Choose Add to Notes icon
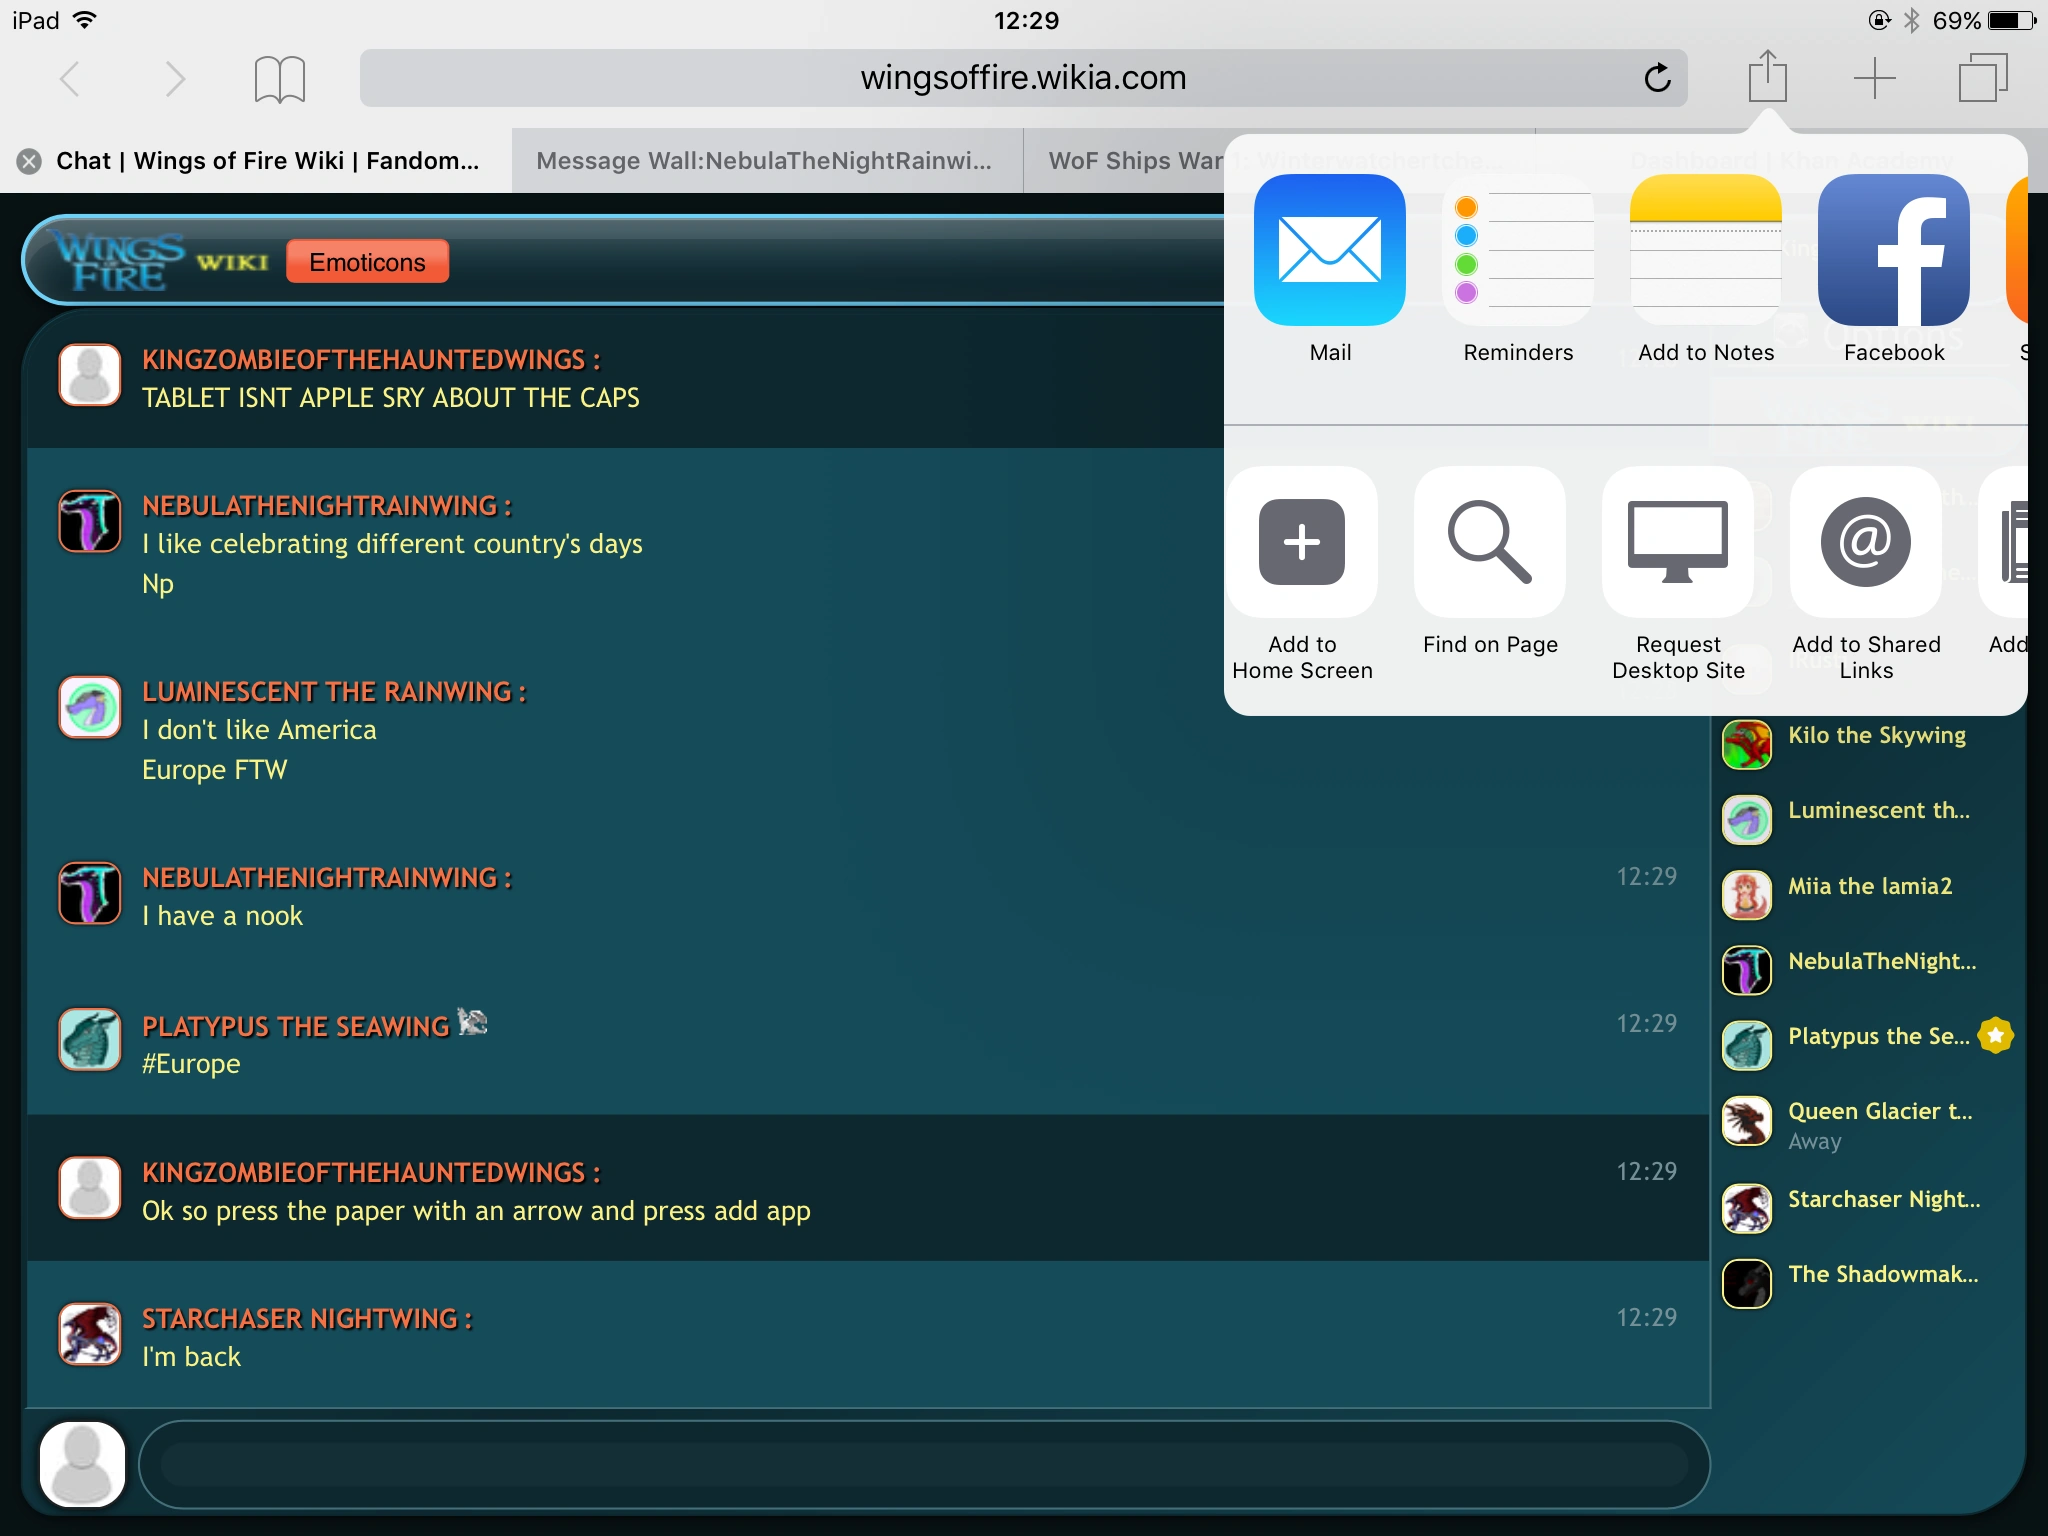This screenshot has height=1536, width=2048. click(1705, 250)
